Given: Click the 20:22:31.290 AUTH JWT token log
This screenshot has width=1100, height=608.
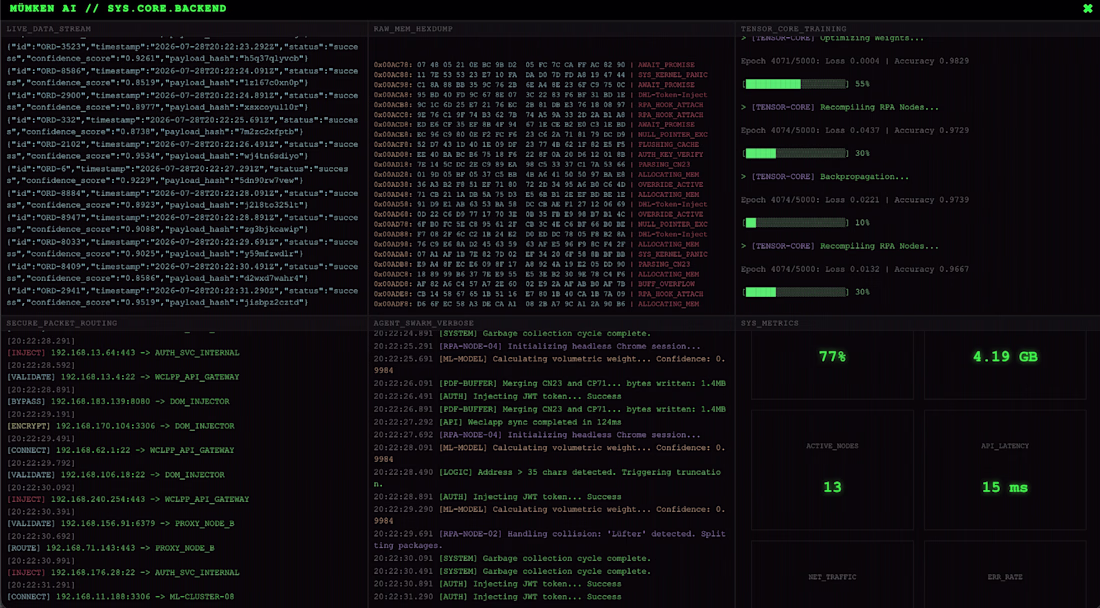Looking at the screenshot, I should click(497, 597).
